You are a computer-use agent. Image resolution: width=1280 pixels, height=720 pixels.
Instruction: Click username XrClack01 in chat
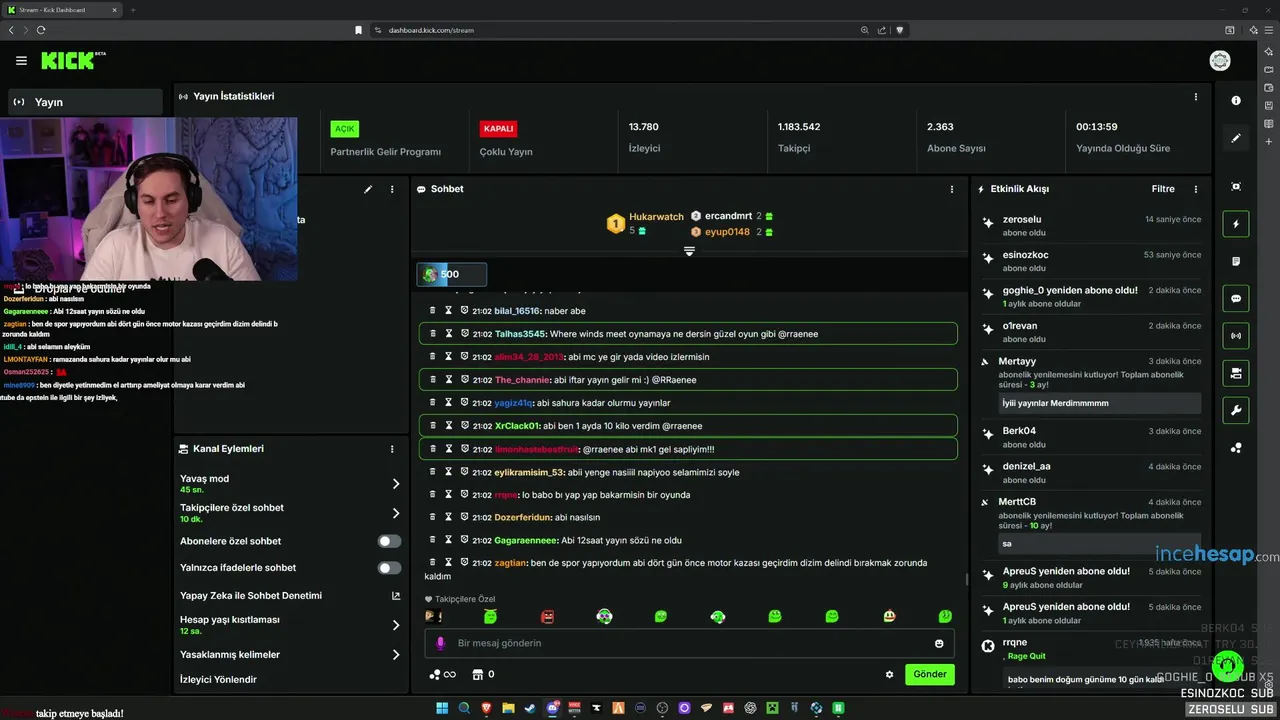517,426
